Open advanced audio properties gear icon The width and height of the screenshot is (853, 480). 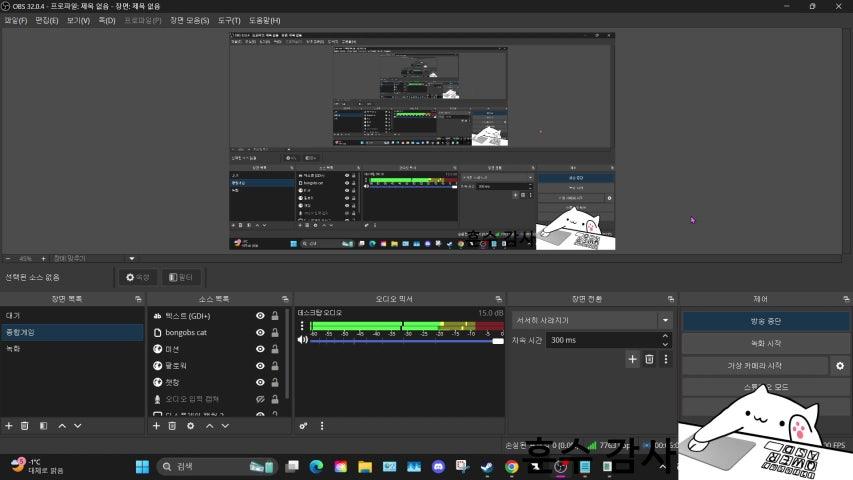pyautogui.click(x=304, y=425)
